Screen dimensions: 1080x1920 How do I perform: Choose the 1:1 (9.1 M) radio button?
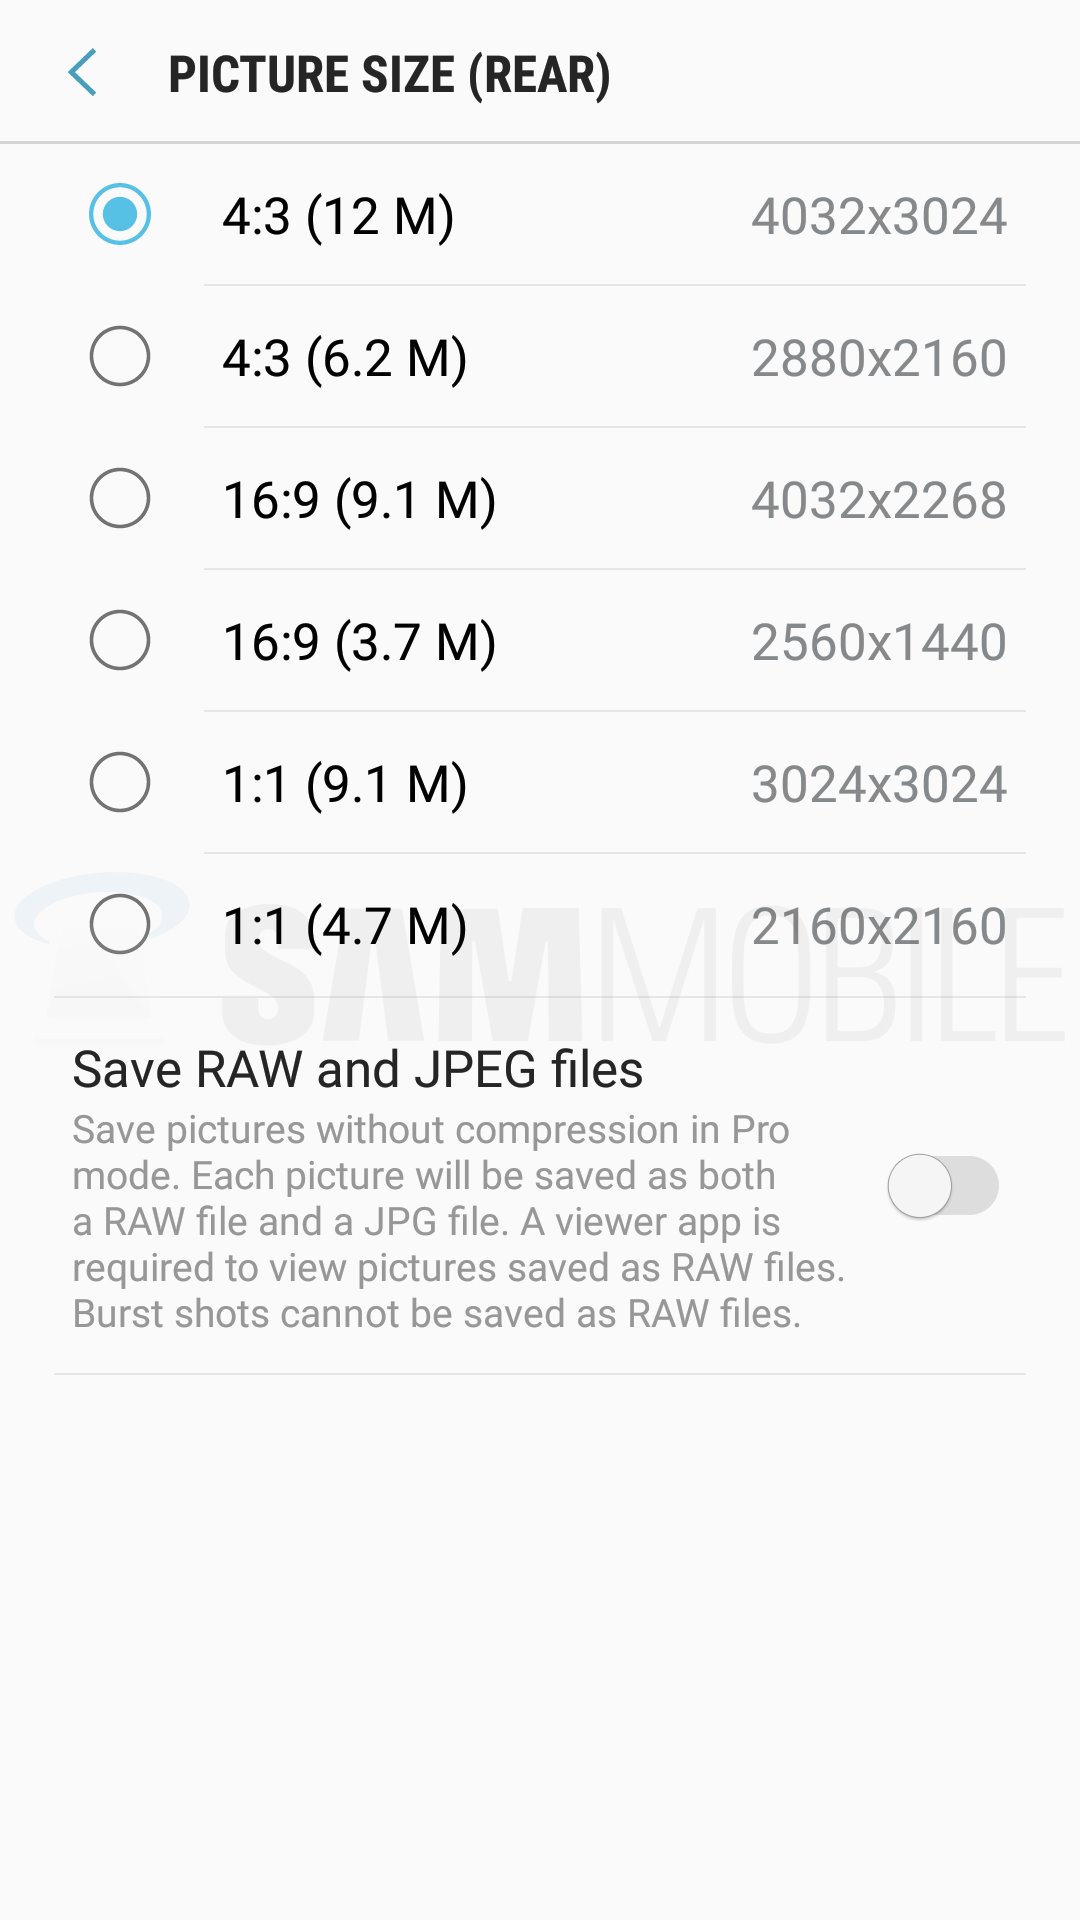(x=120, y=783)
